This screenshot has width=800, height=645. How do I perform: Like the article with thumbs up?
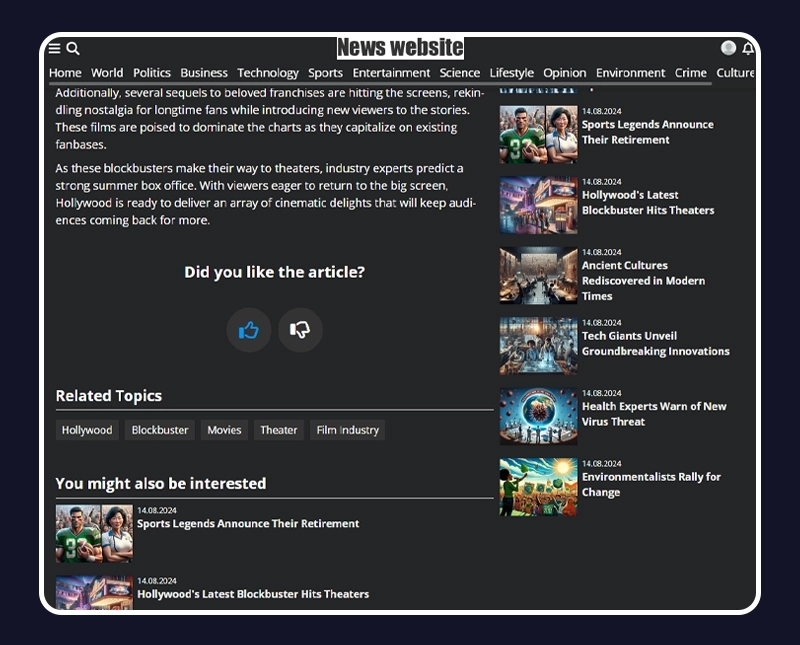249,330
